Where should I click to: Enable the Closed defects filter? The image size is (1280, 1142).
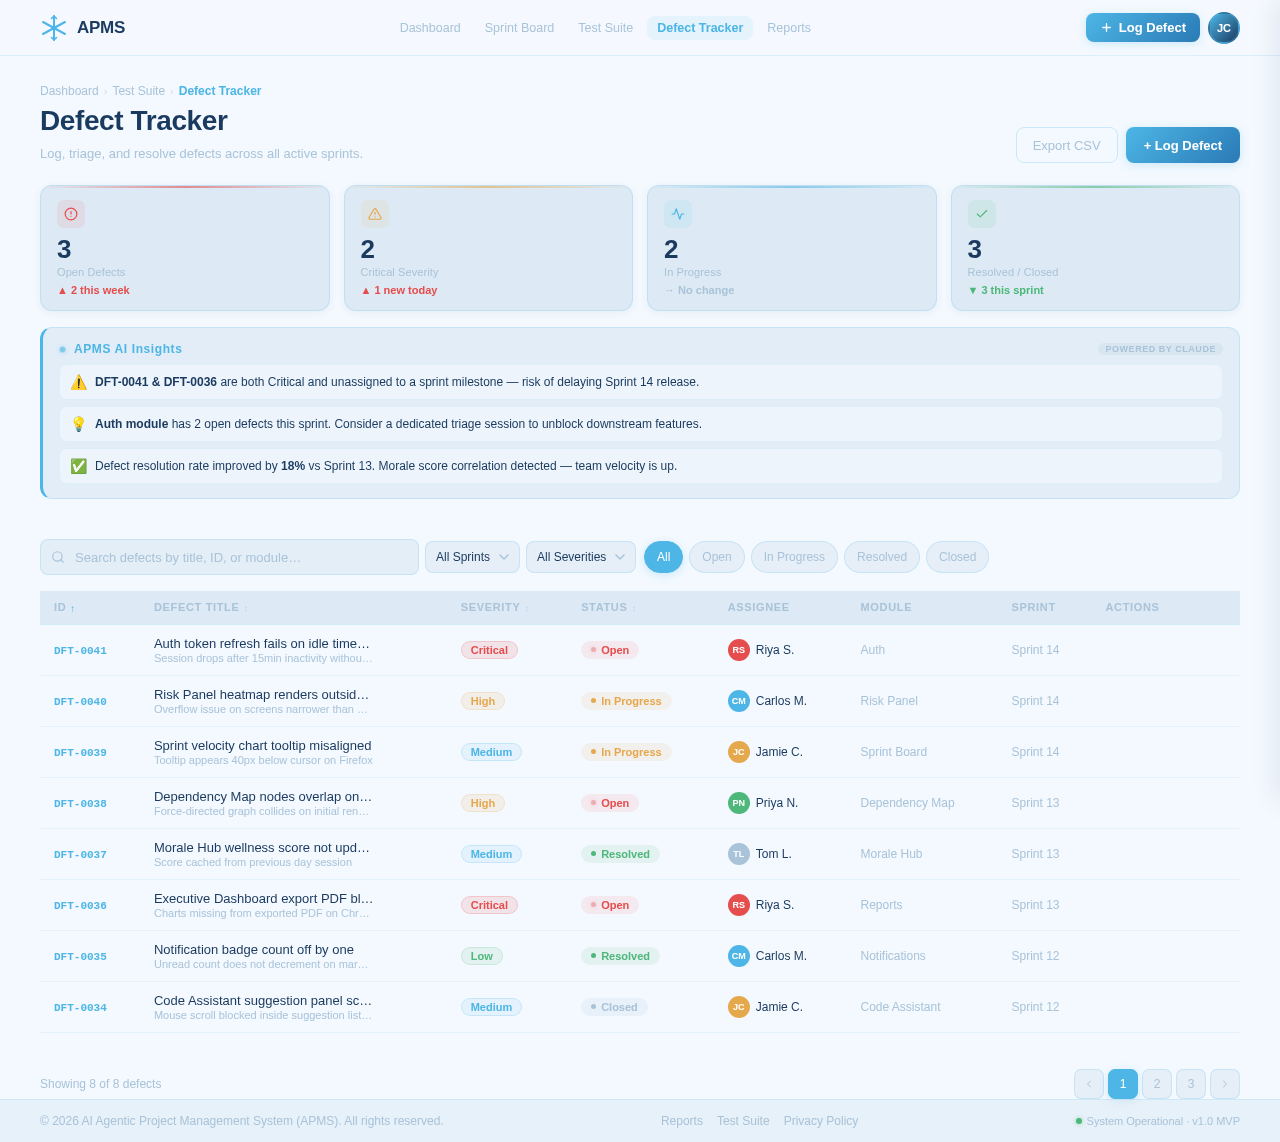pos(957,557)
